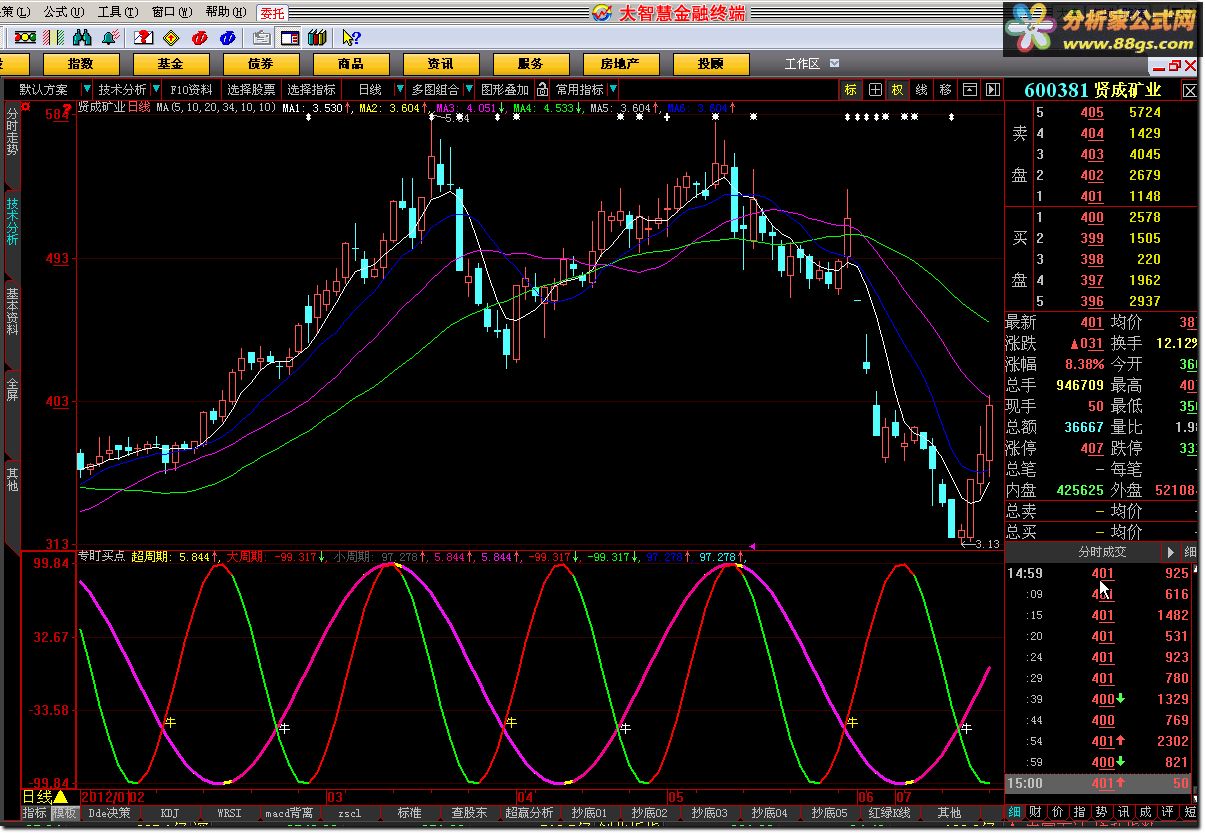Screen dimensions: 1205x833
Task: Click the 标 chart toolbar icon
Action: point(851,89)
